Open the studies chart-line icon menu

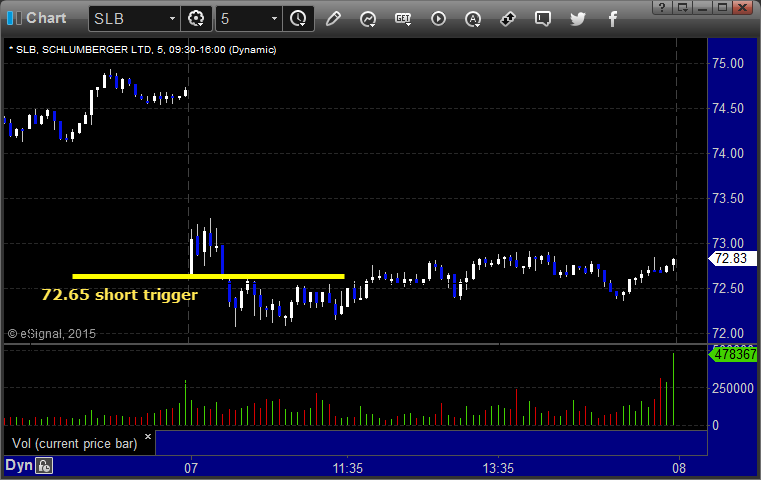pyautogui.click(x=368, y=19)
